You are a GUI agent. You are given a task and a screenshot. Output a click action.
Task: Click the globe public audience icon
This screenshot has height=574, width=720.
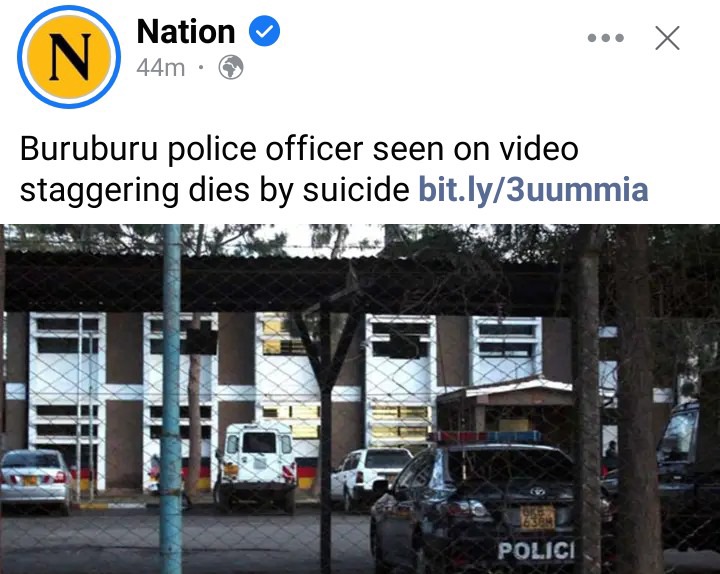tap(231, 68)
